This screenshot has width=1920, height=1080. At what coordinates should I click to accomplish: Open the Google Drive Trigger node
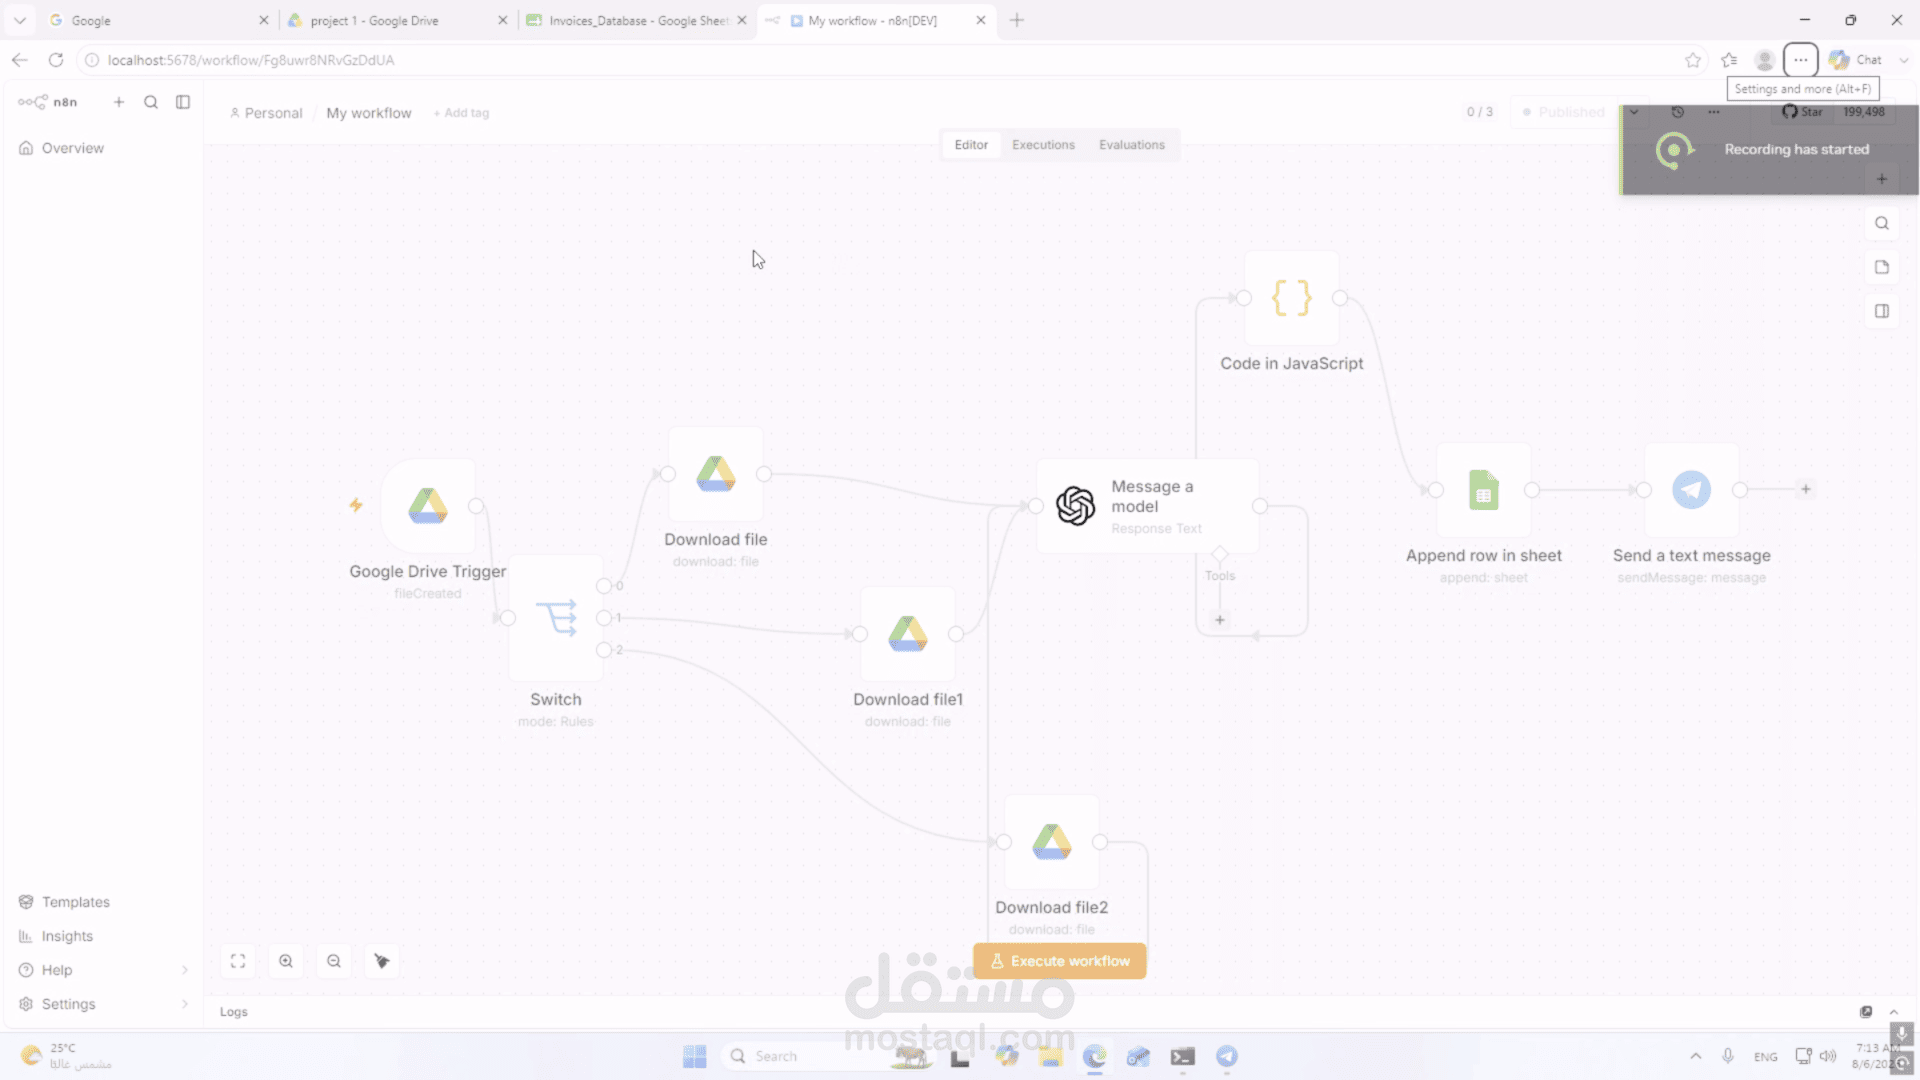[428, 506]
